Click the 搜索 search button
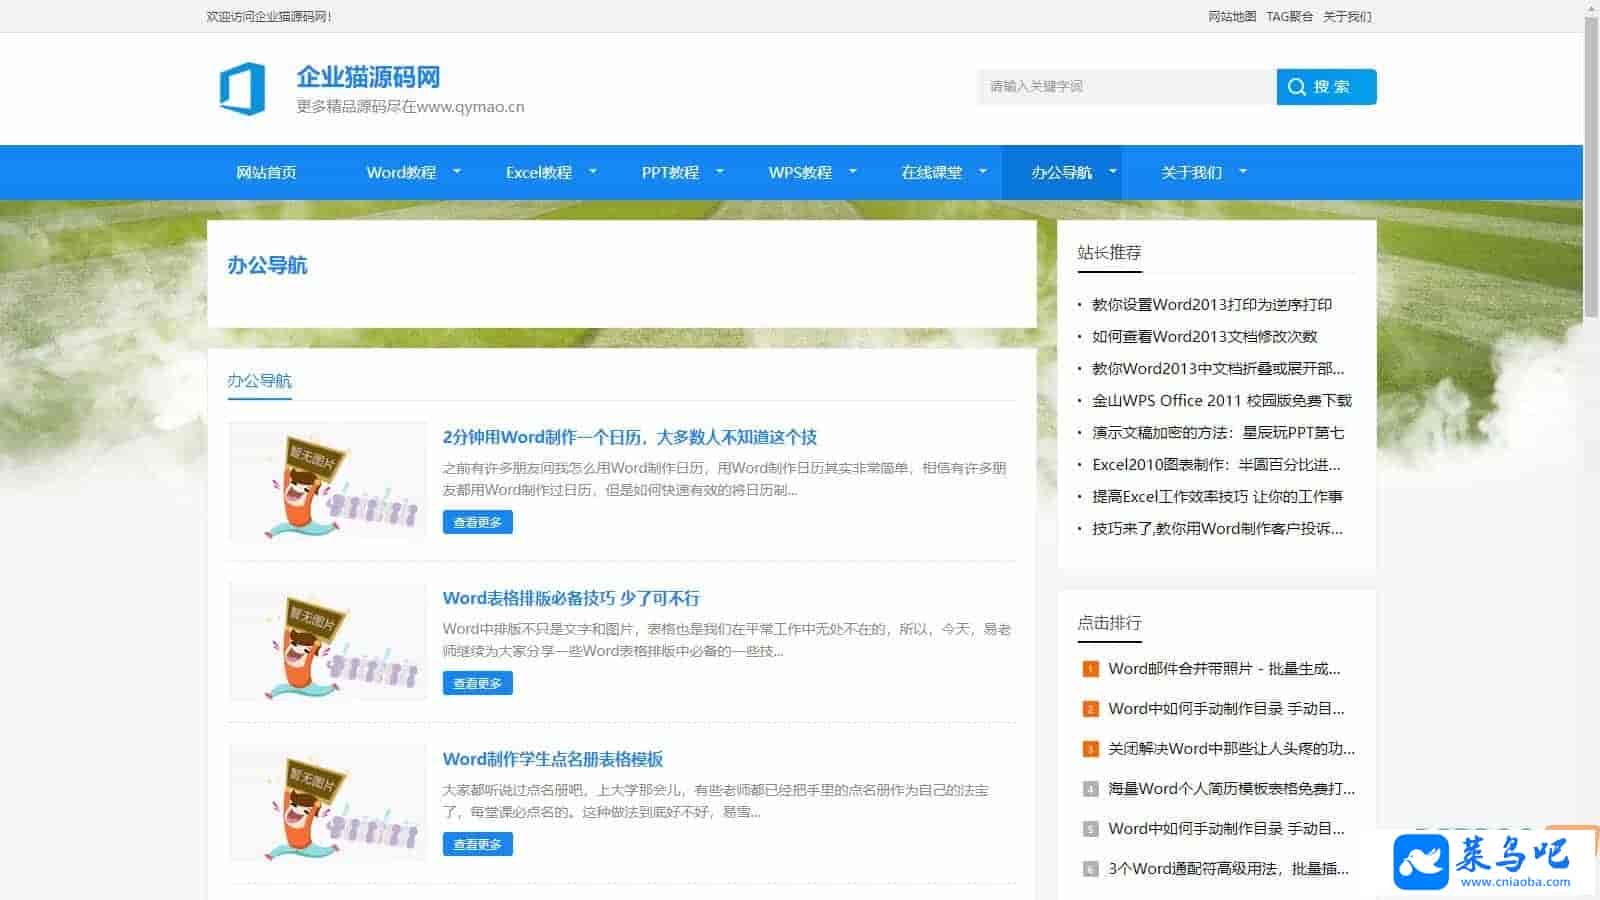1600x900 pixels. click(x=1326, y=87)
